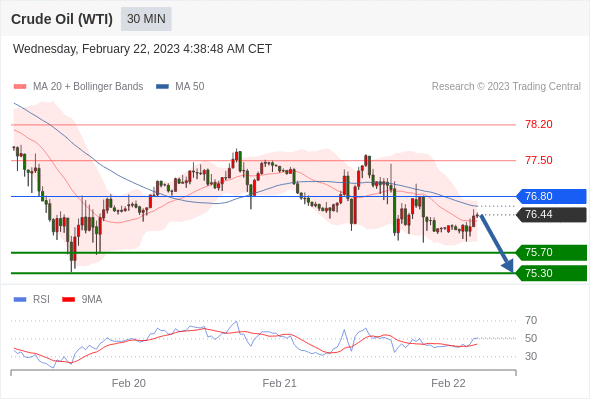Toggle the MA 50 legend item
Viewport: 590px width, 400px height.
[180, 87]
